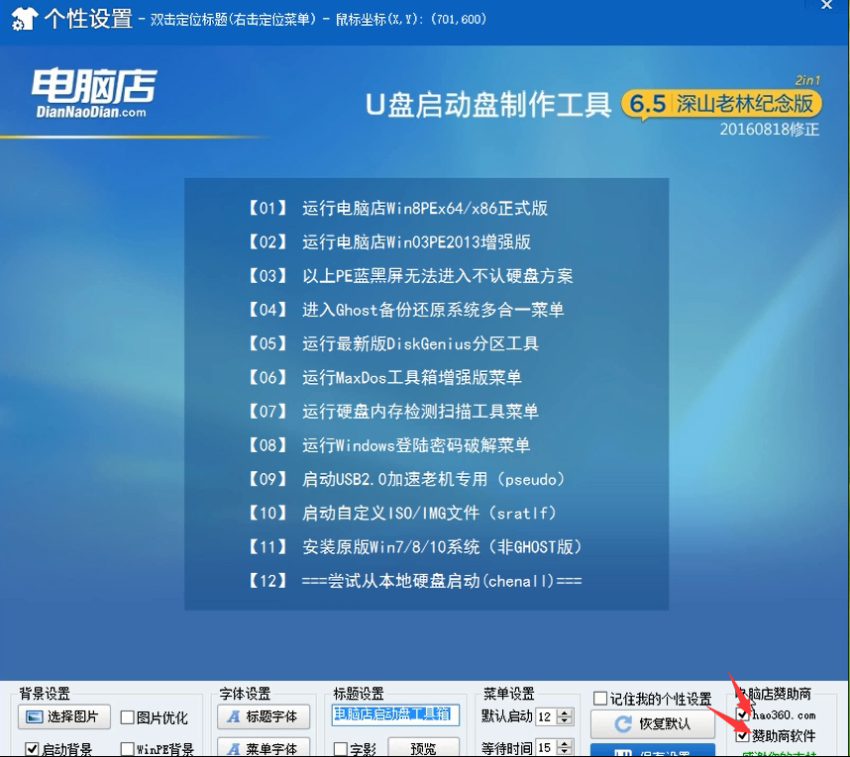Select menu entry 【05】 运行最新版DiskGenius分区工具
The width and height of the screenshot is (850, 757).
[392, 343]
